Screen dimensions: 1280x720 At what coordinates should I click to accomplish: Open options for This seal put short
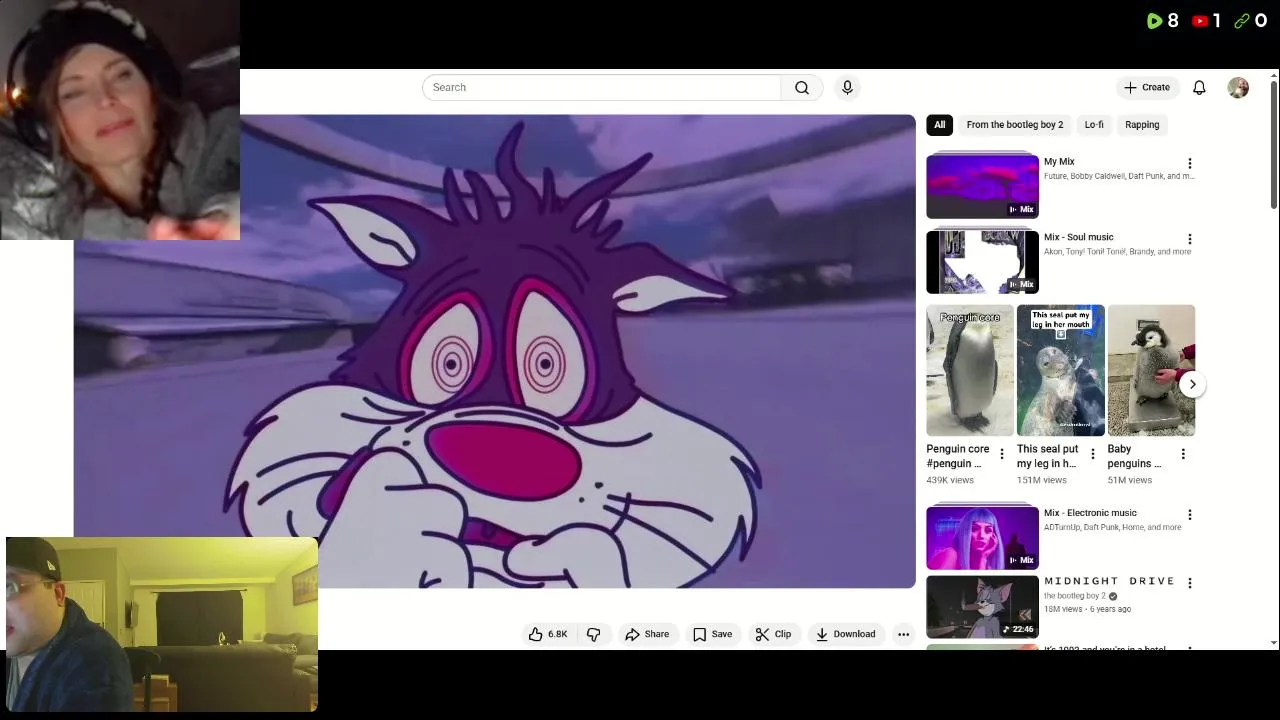1092,455
